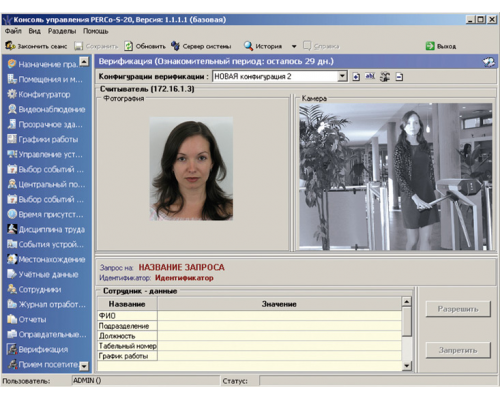Expand the arrow next to 'История'
500x400 pixels.
(x=294, y=46)
